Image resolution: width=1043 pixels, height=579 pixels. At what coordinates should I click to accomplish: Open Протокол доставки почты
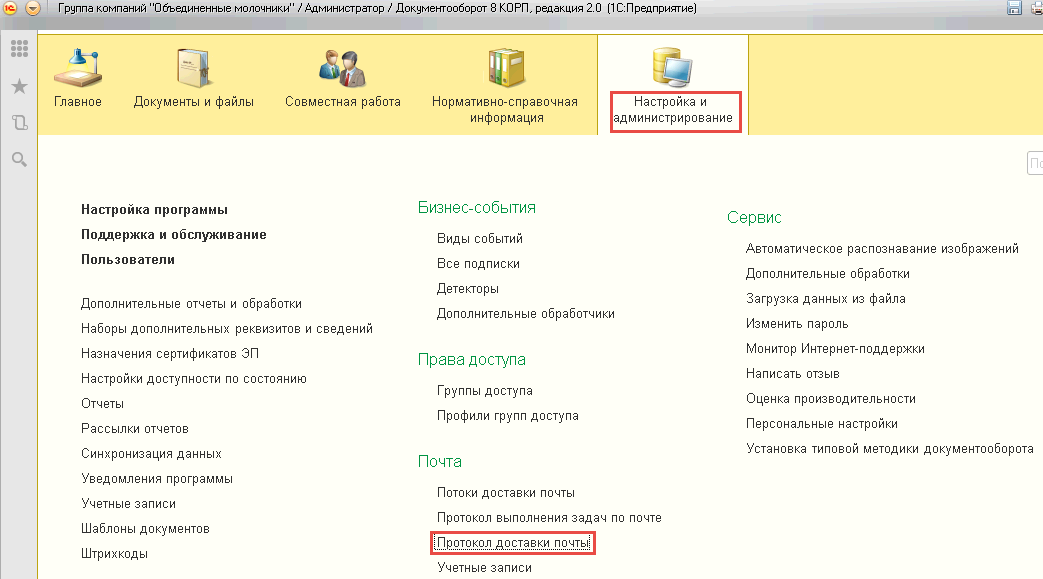point(513,543)
